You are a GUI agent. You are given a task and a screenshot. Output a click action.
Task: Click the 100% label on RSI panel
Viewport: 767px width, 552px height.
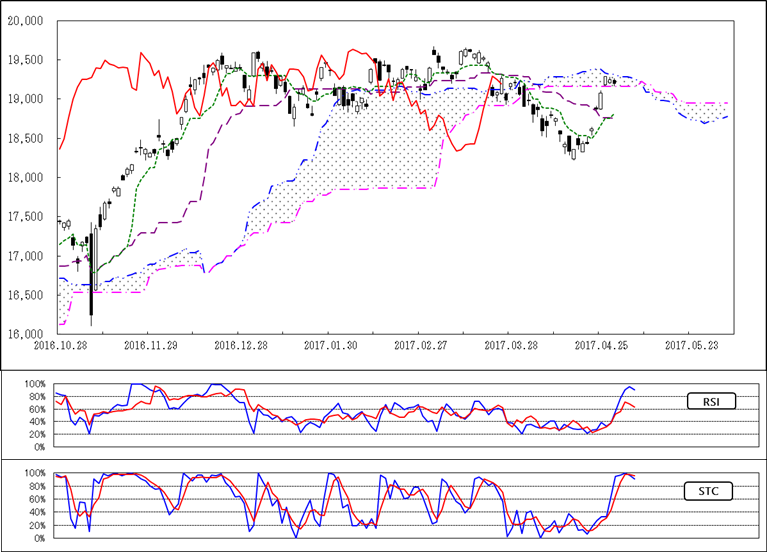[35, 384]
